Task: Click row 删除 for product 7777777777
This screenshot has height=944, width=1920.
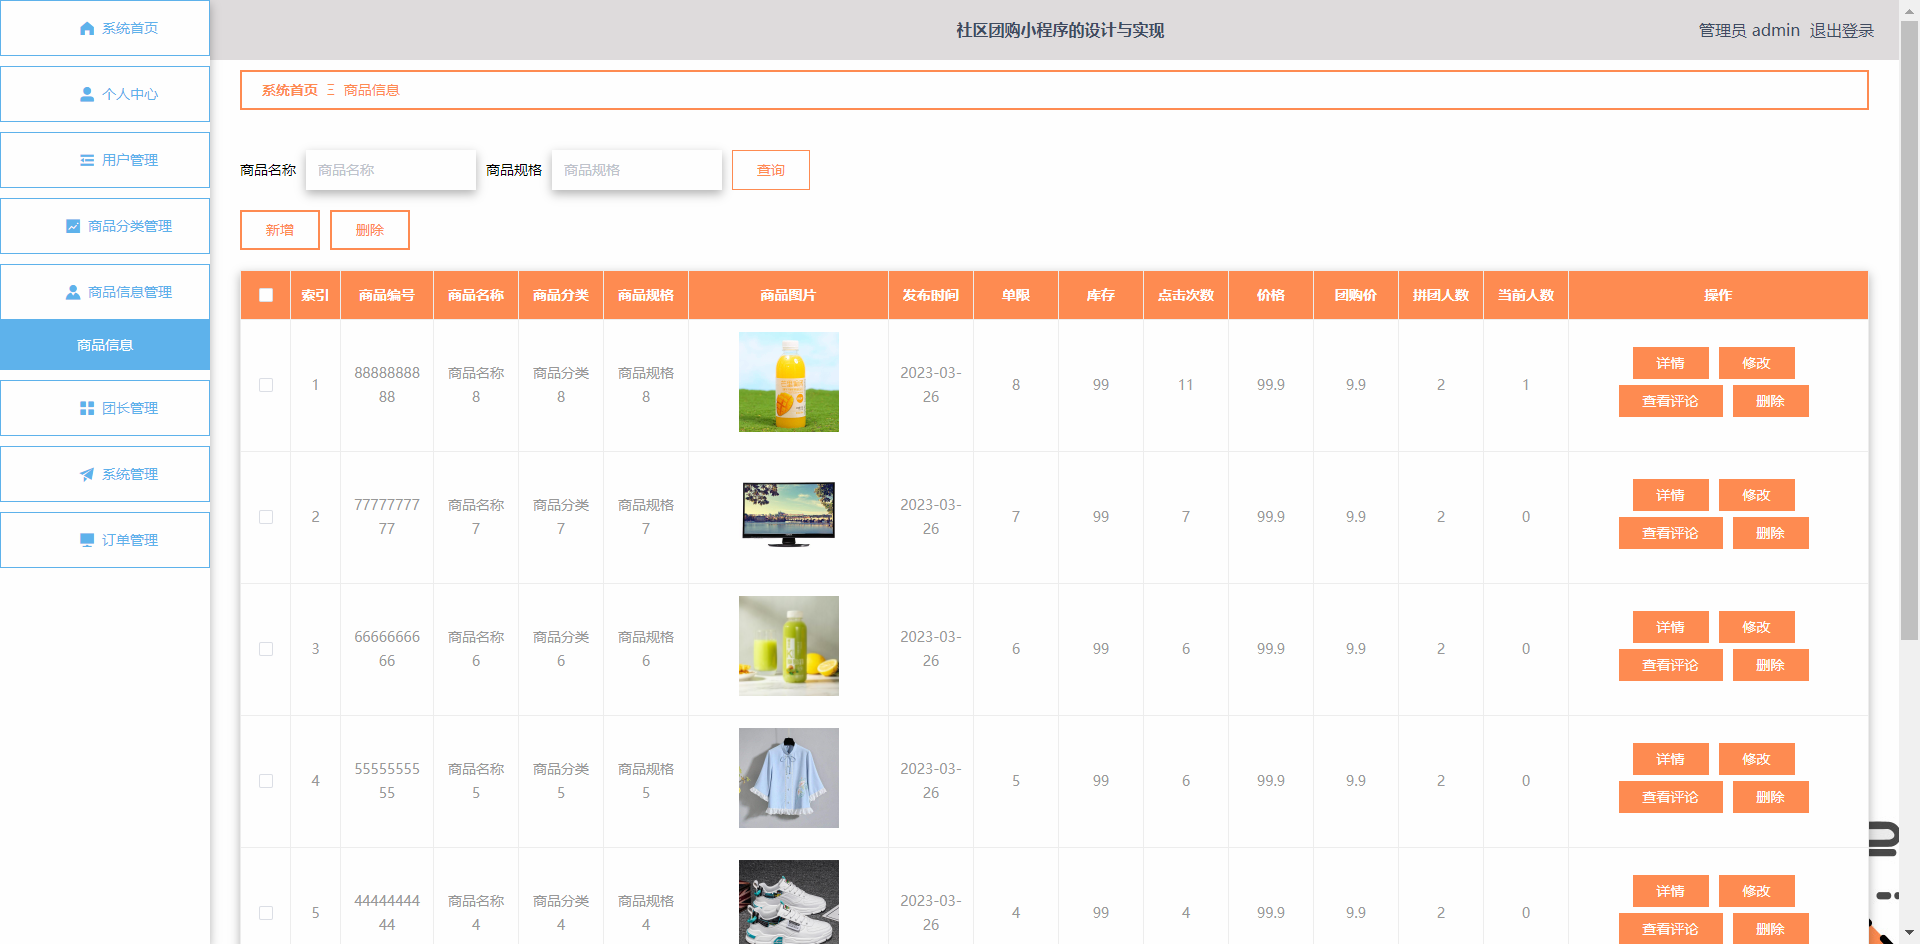Action: pos(1771,533)
